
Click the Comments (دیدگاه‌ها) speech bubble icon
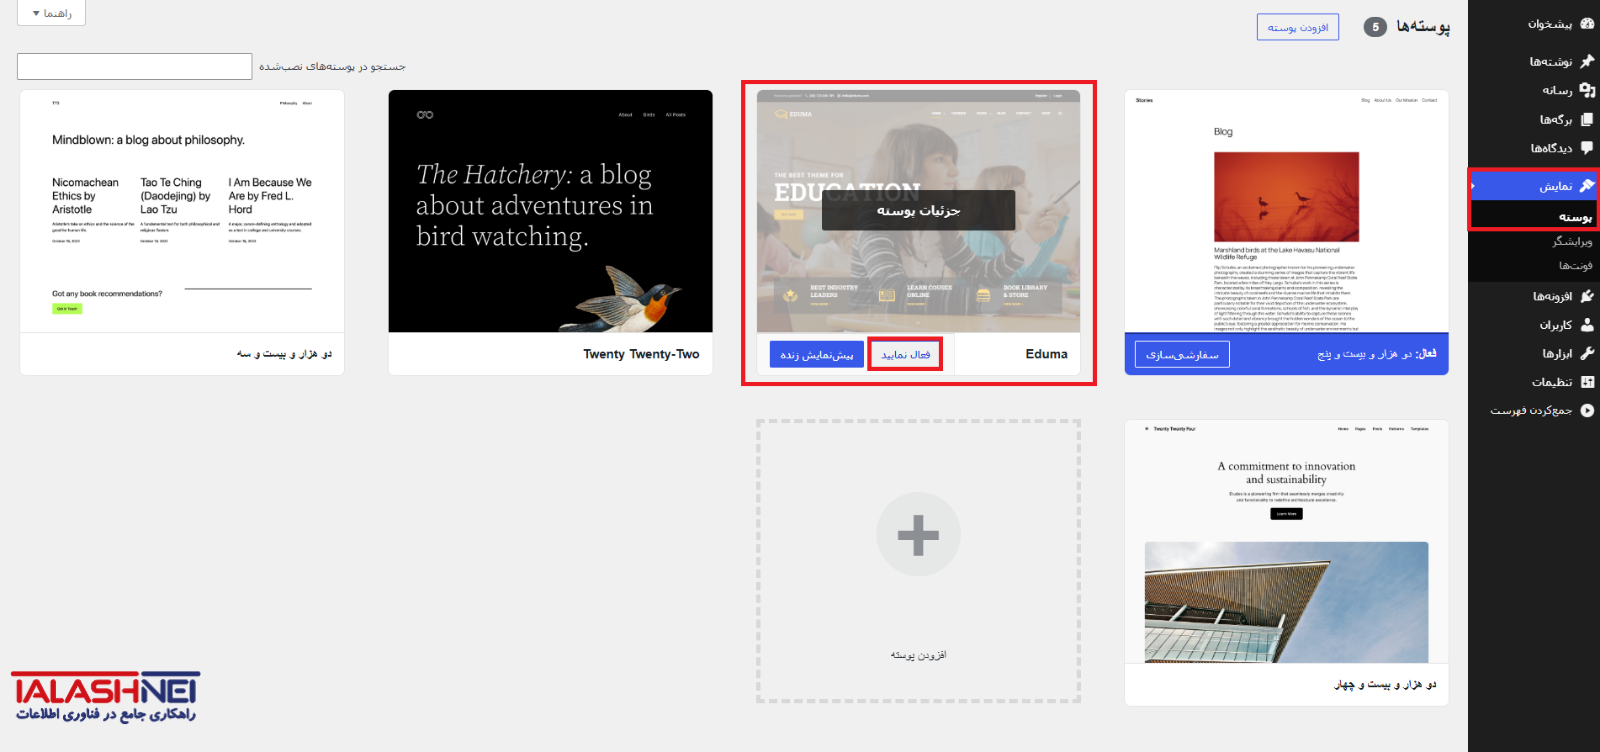(1587, 148)
